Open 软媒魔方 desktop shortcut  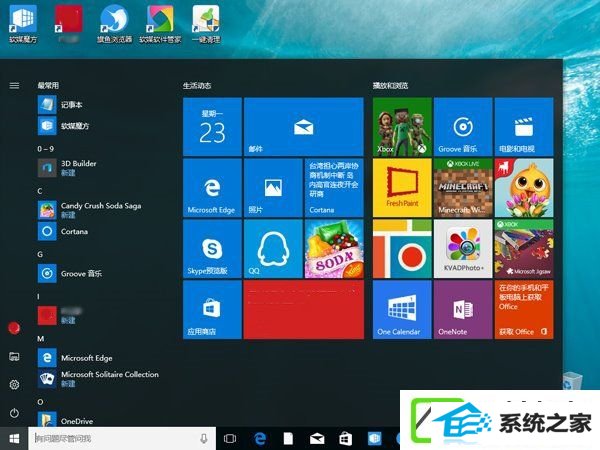pos(23,24)
